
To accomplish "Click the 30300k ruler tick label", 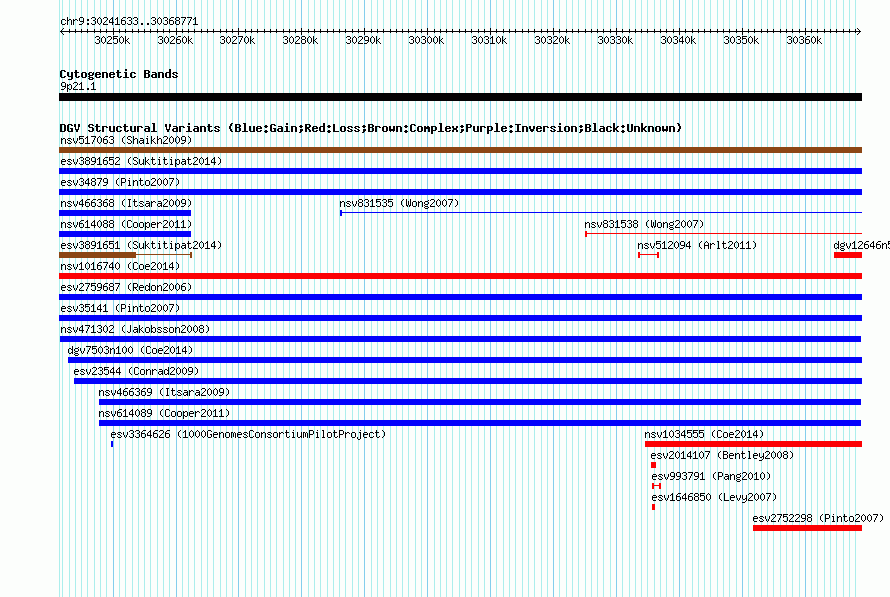I will [x=426, y=40].
